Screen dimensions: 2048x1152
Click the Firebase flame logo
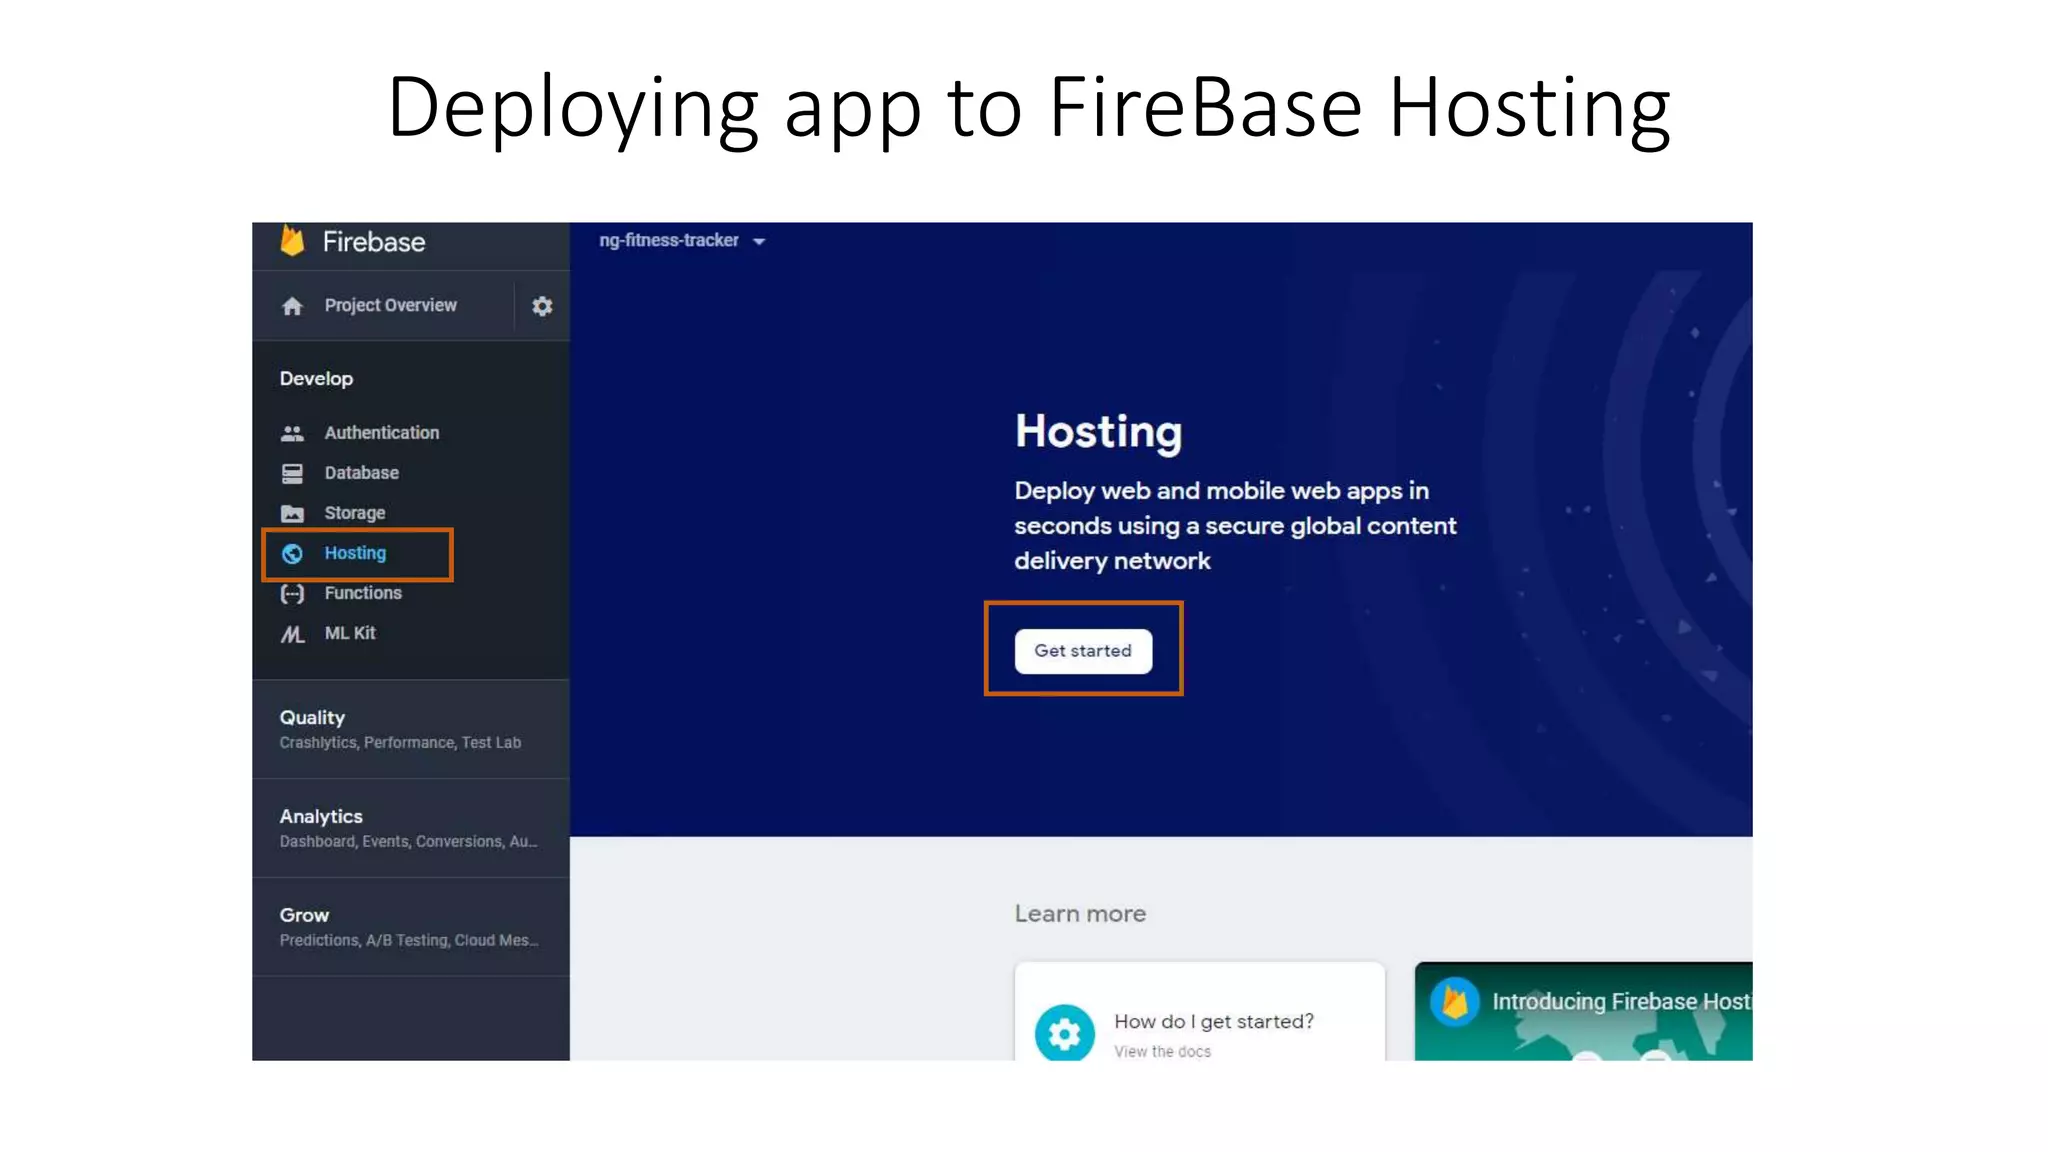(x=292, y=241)
